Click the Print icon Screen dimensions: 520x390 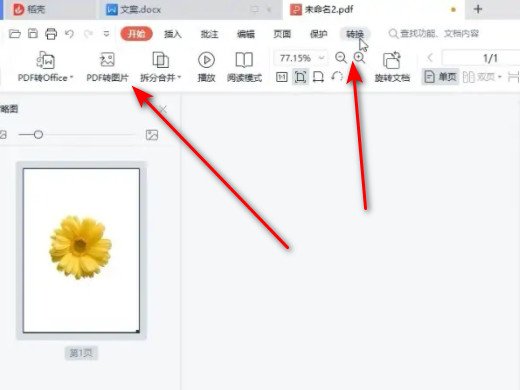click(x=51, y=34)
